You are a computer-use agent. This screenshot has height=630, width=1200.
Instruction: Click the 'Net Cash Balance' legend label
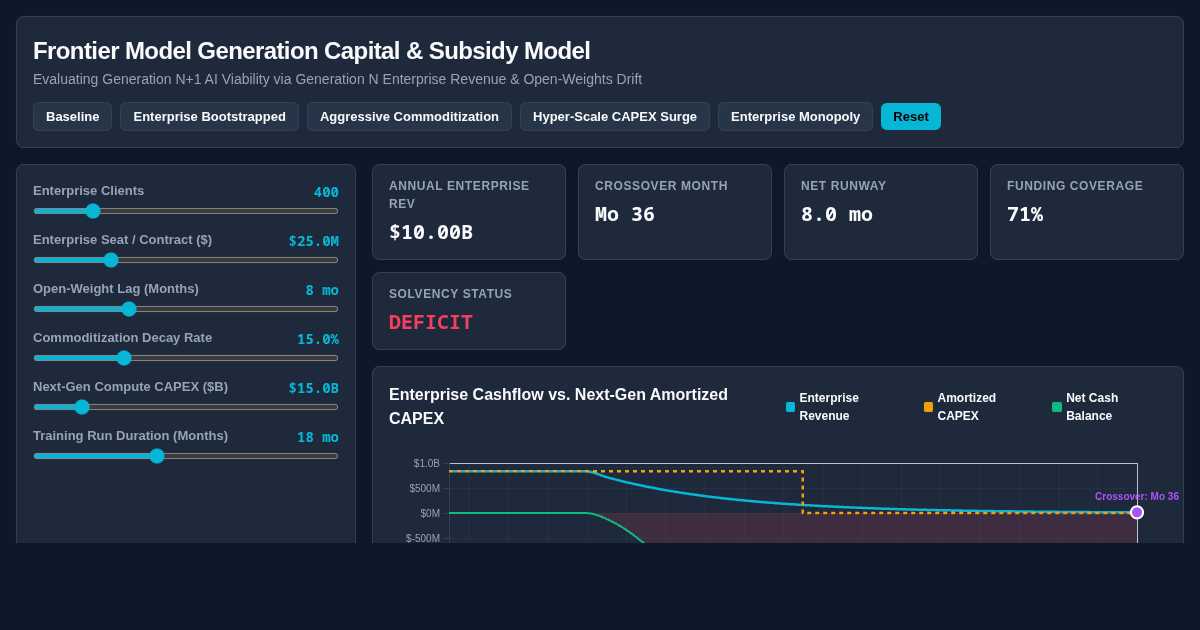pyautogui.click(x=1092, y=407)
